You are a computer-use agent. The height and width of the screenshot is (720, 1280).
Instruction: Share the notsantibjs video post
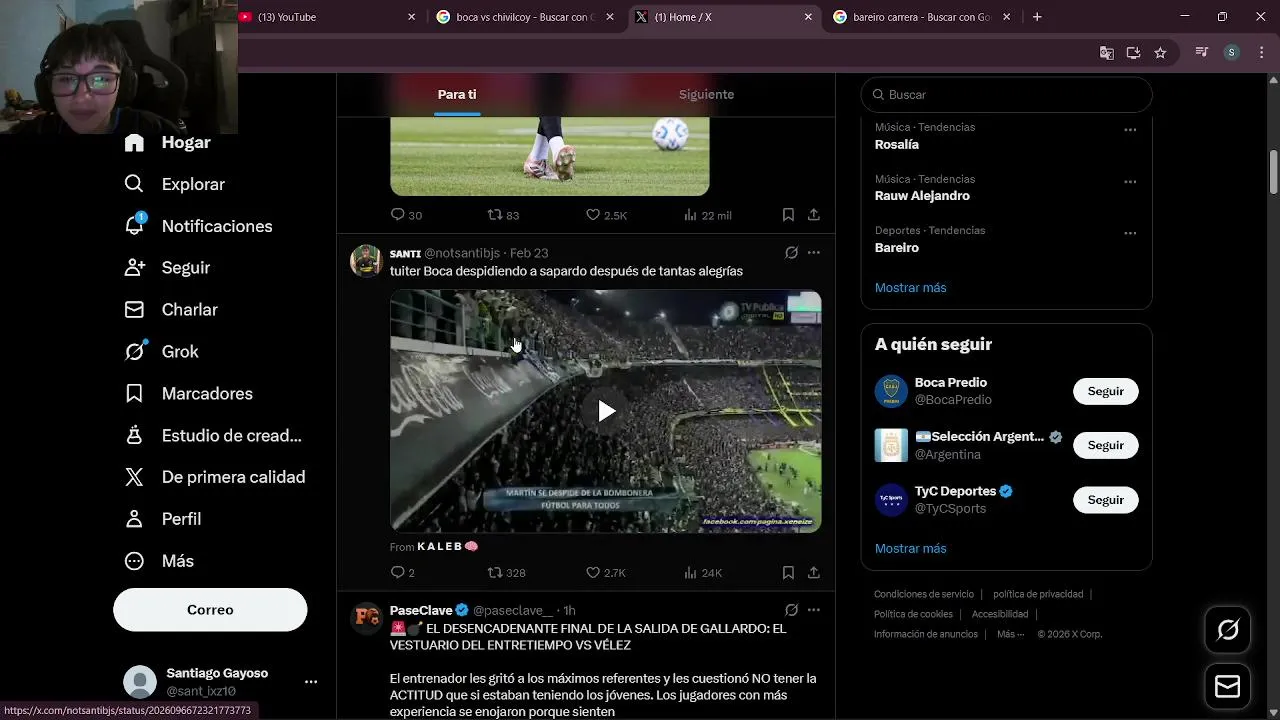(814, 573)
